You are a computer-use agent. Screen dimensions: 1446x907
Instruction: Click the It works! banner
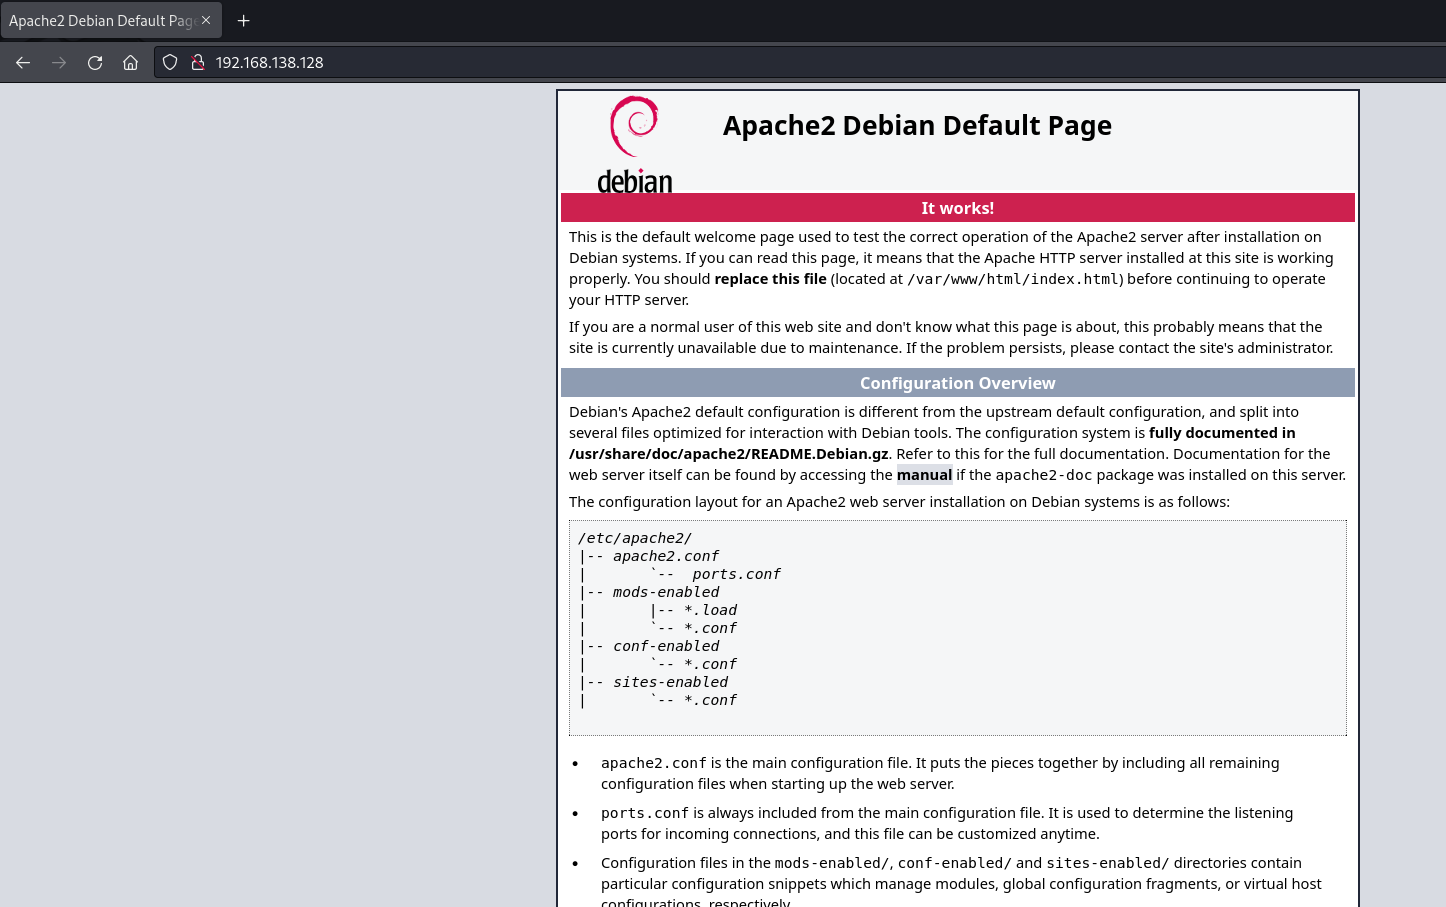click(958, 208)
